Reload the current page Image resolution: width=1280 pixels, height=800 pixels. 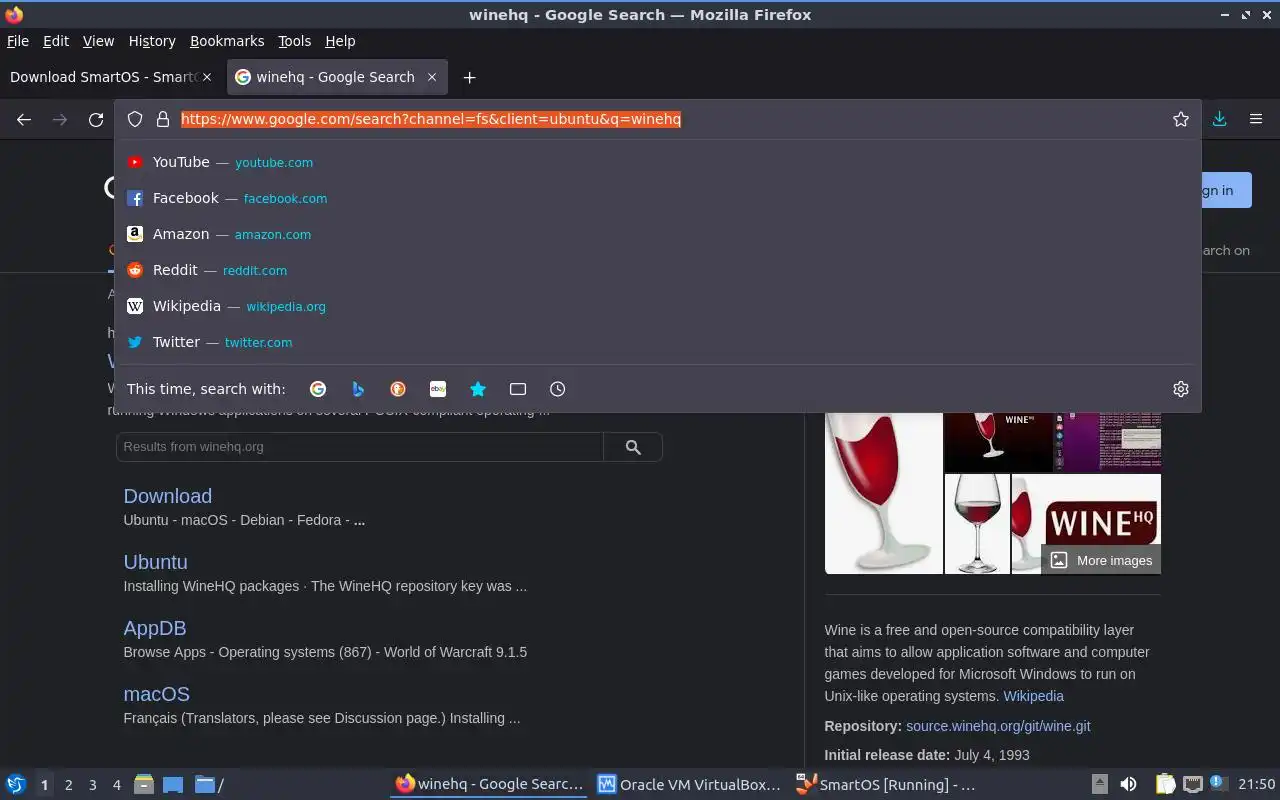tap(96, 119)
